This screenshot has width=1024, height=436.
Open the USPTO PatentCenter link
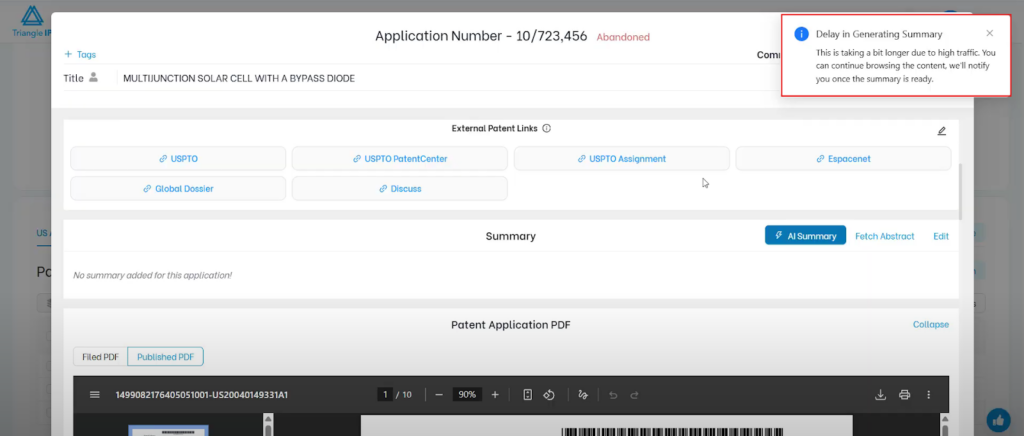(400, 159)
